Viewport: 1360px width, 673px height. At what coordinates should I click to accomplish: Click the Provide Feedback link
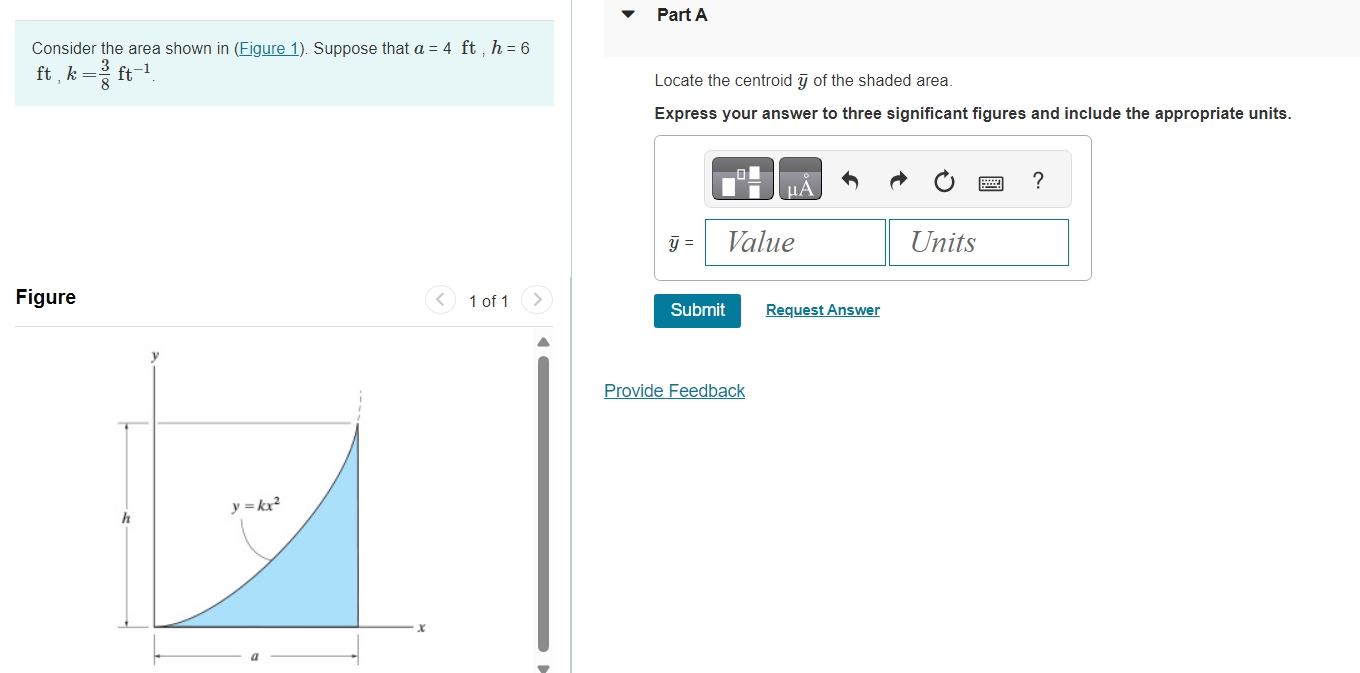pos(674,391)
